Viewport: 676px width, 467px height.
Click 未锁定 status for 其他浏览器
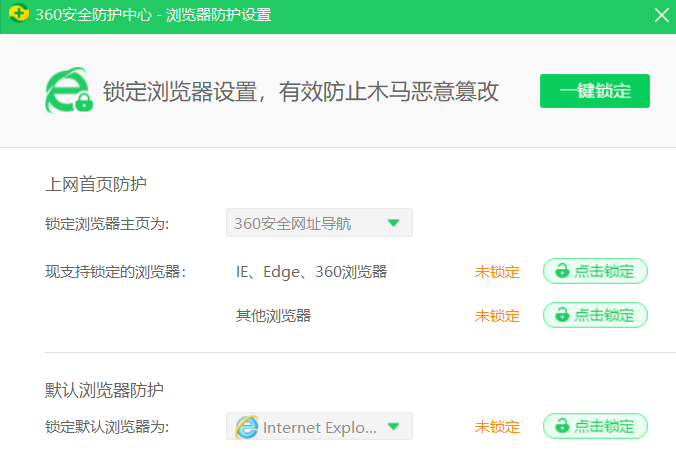click(x=497, y=316)
